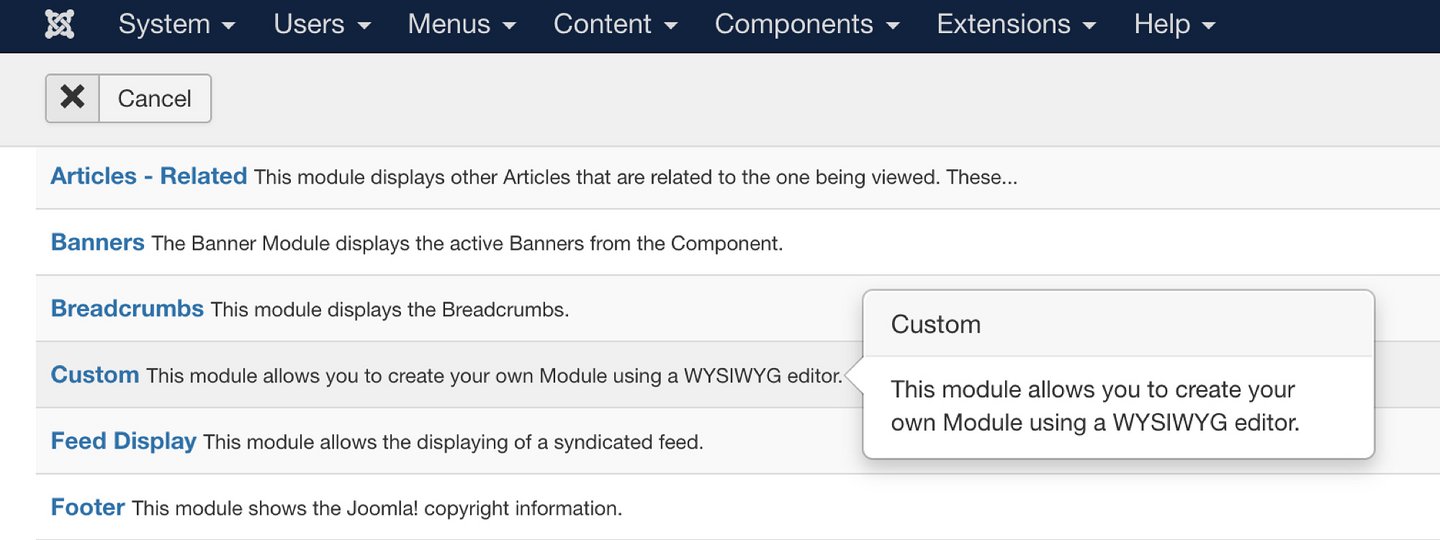Click the Joomla logo icon
Image resolution: width=1440 pixels, height=540 pixels.
[x=60, y=24]
